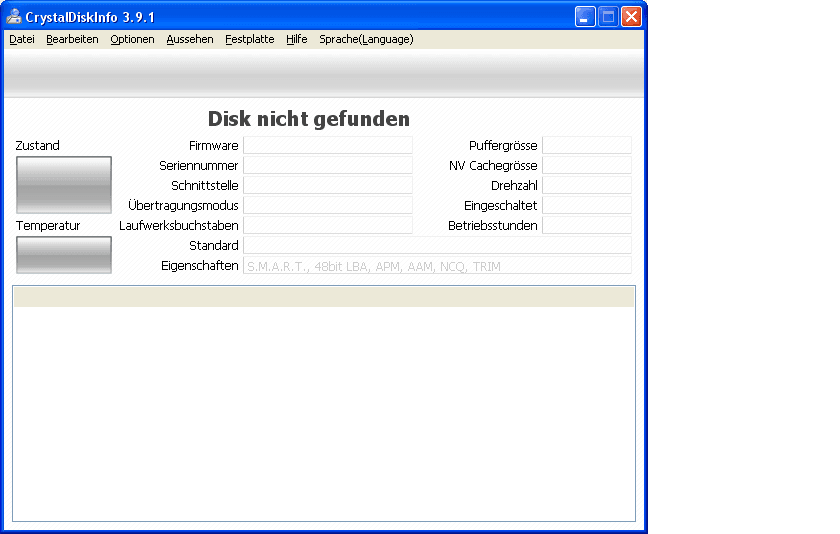Open the Hilfe menu
840x534 pixels.
coord(297,39)
